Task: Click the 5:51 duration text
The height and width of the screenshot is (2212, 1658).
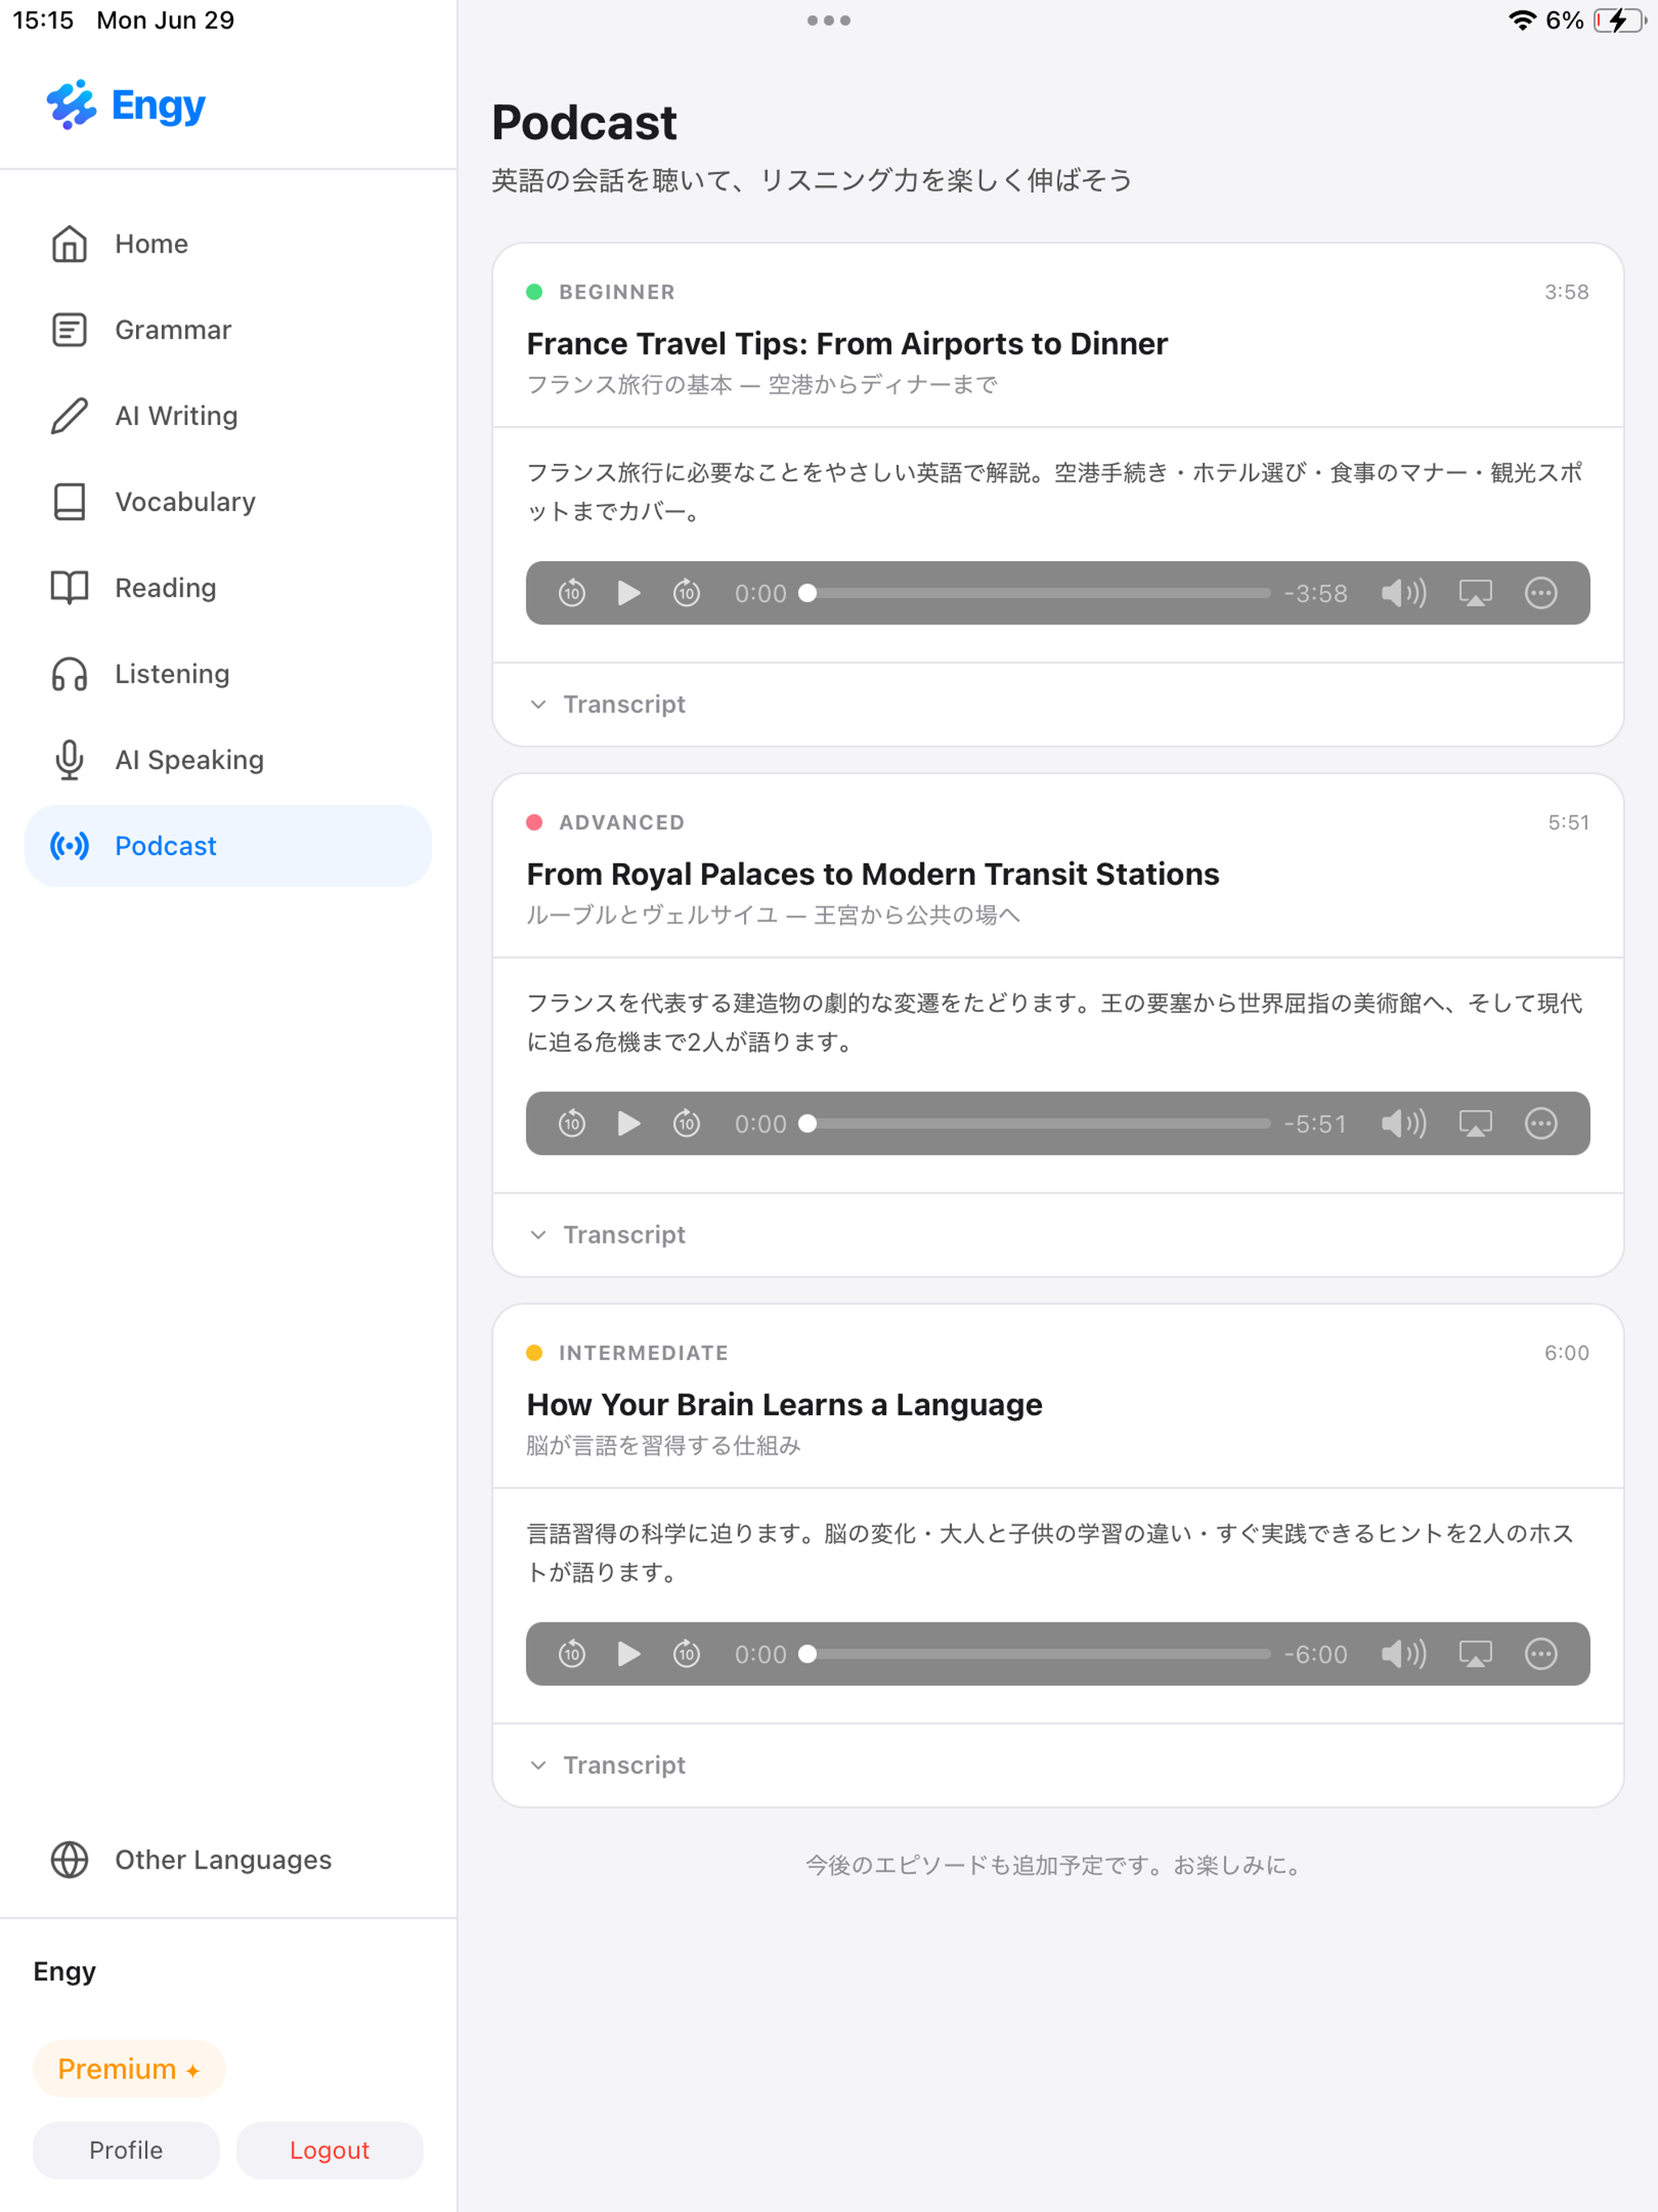Action: [x=1568, y=822]
